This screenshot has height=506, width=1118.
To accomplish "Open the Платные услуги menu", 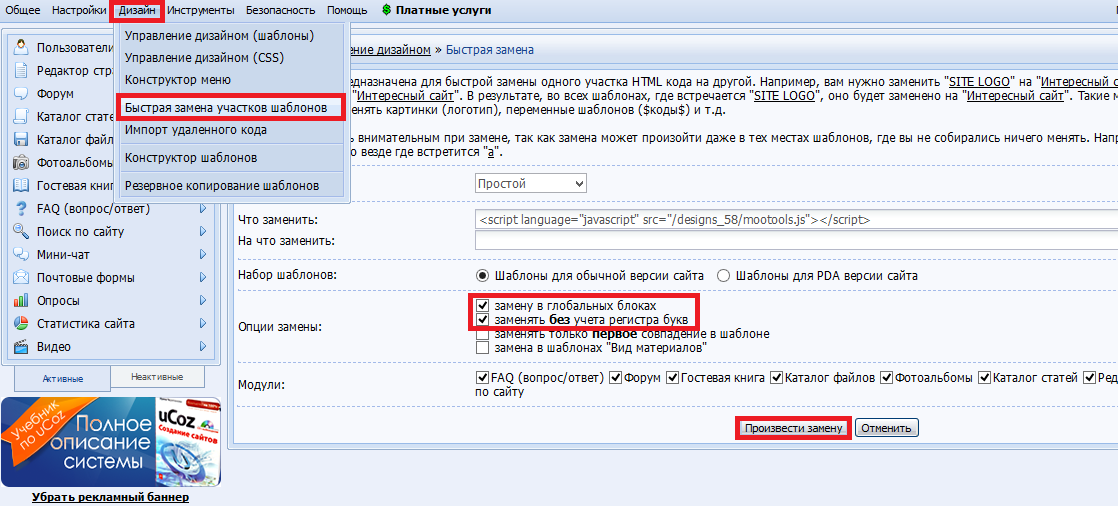I will click(443, 10).
